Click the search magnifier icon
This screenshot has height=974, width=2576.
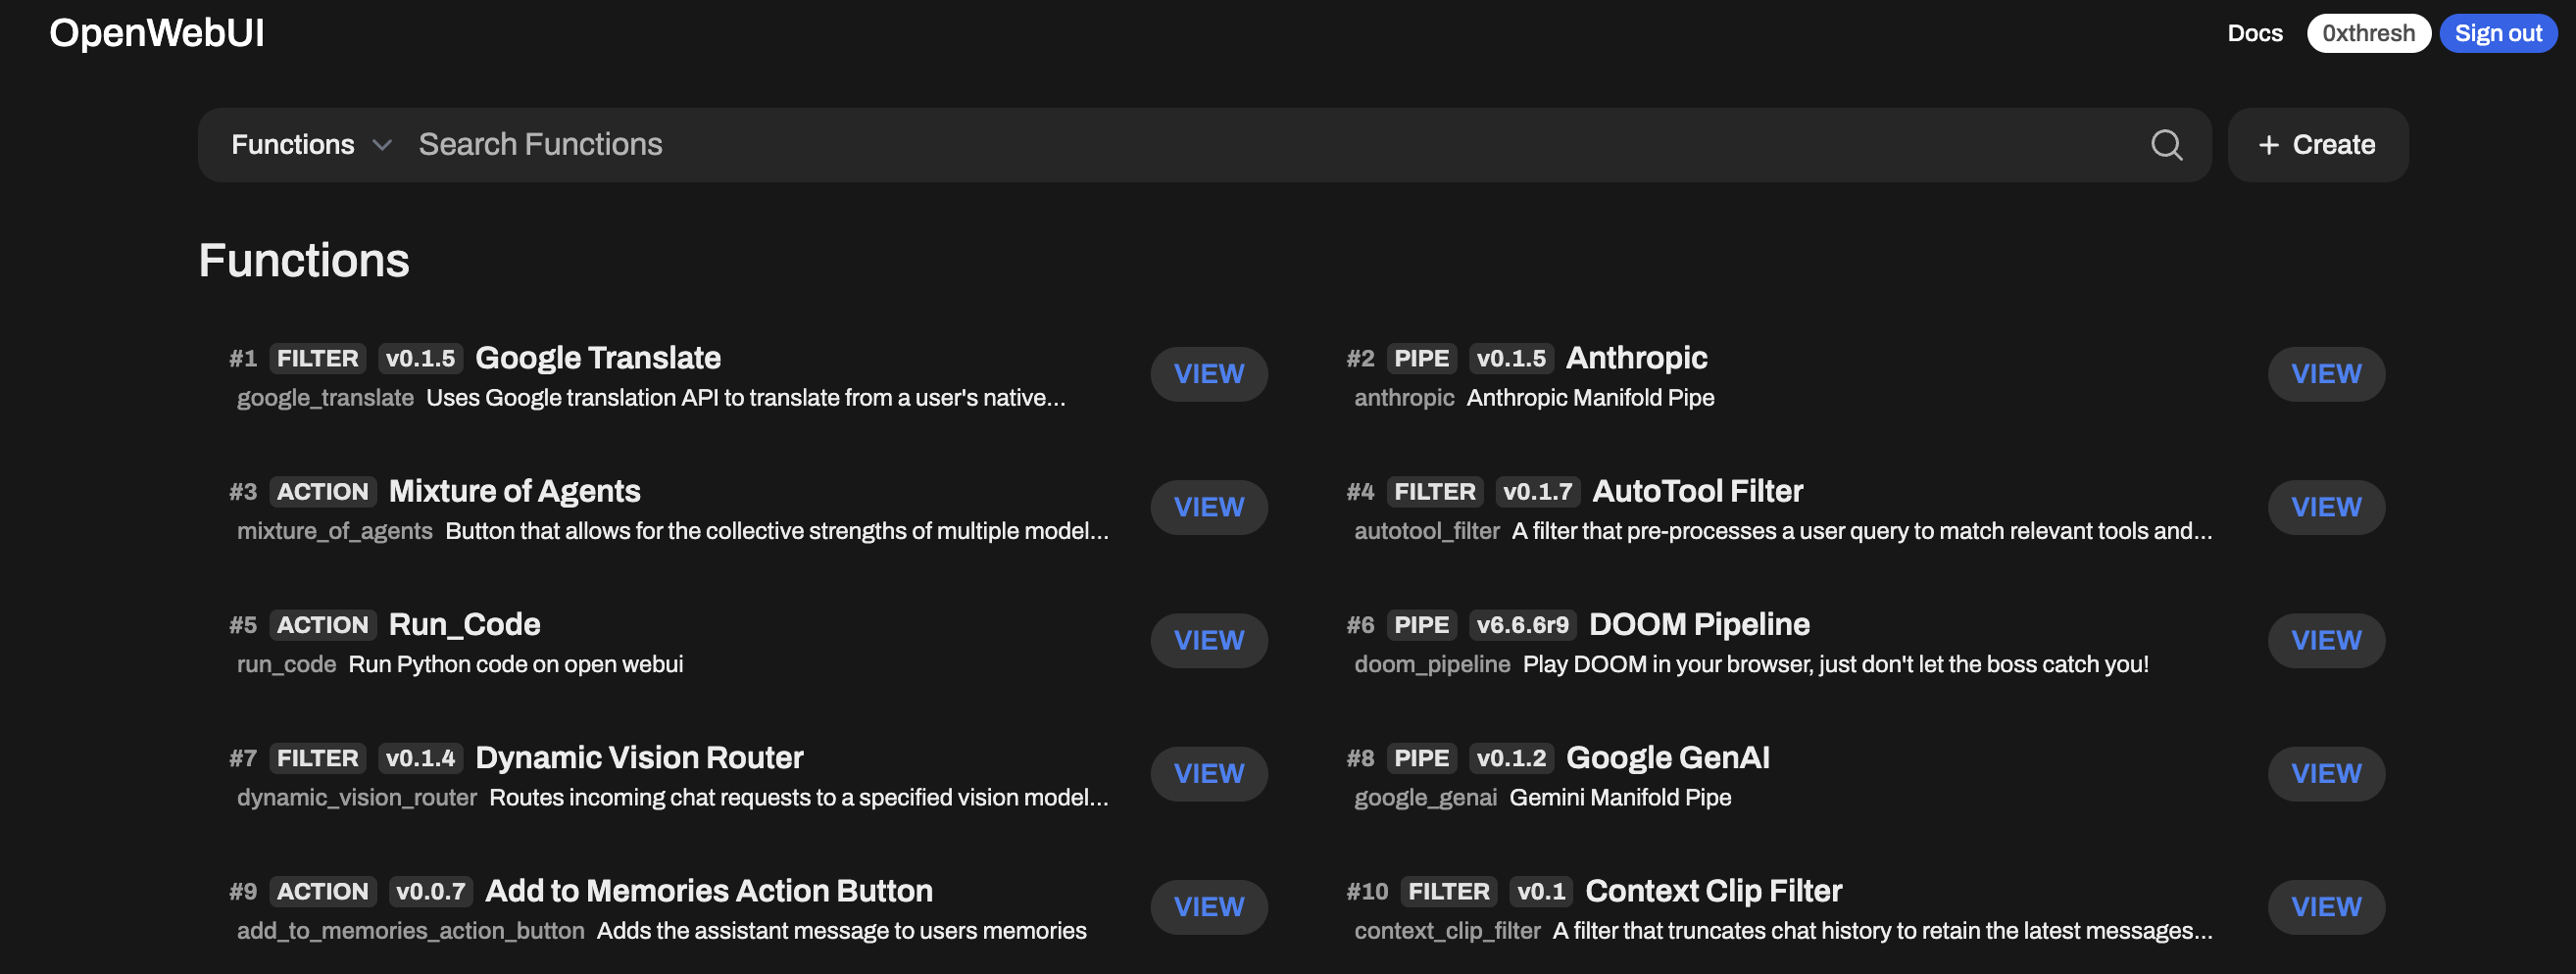[x=2166, y=145]
